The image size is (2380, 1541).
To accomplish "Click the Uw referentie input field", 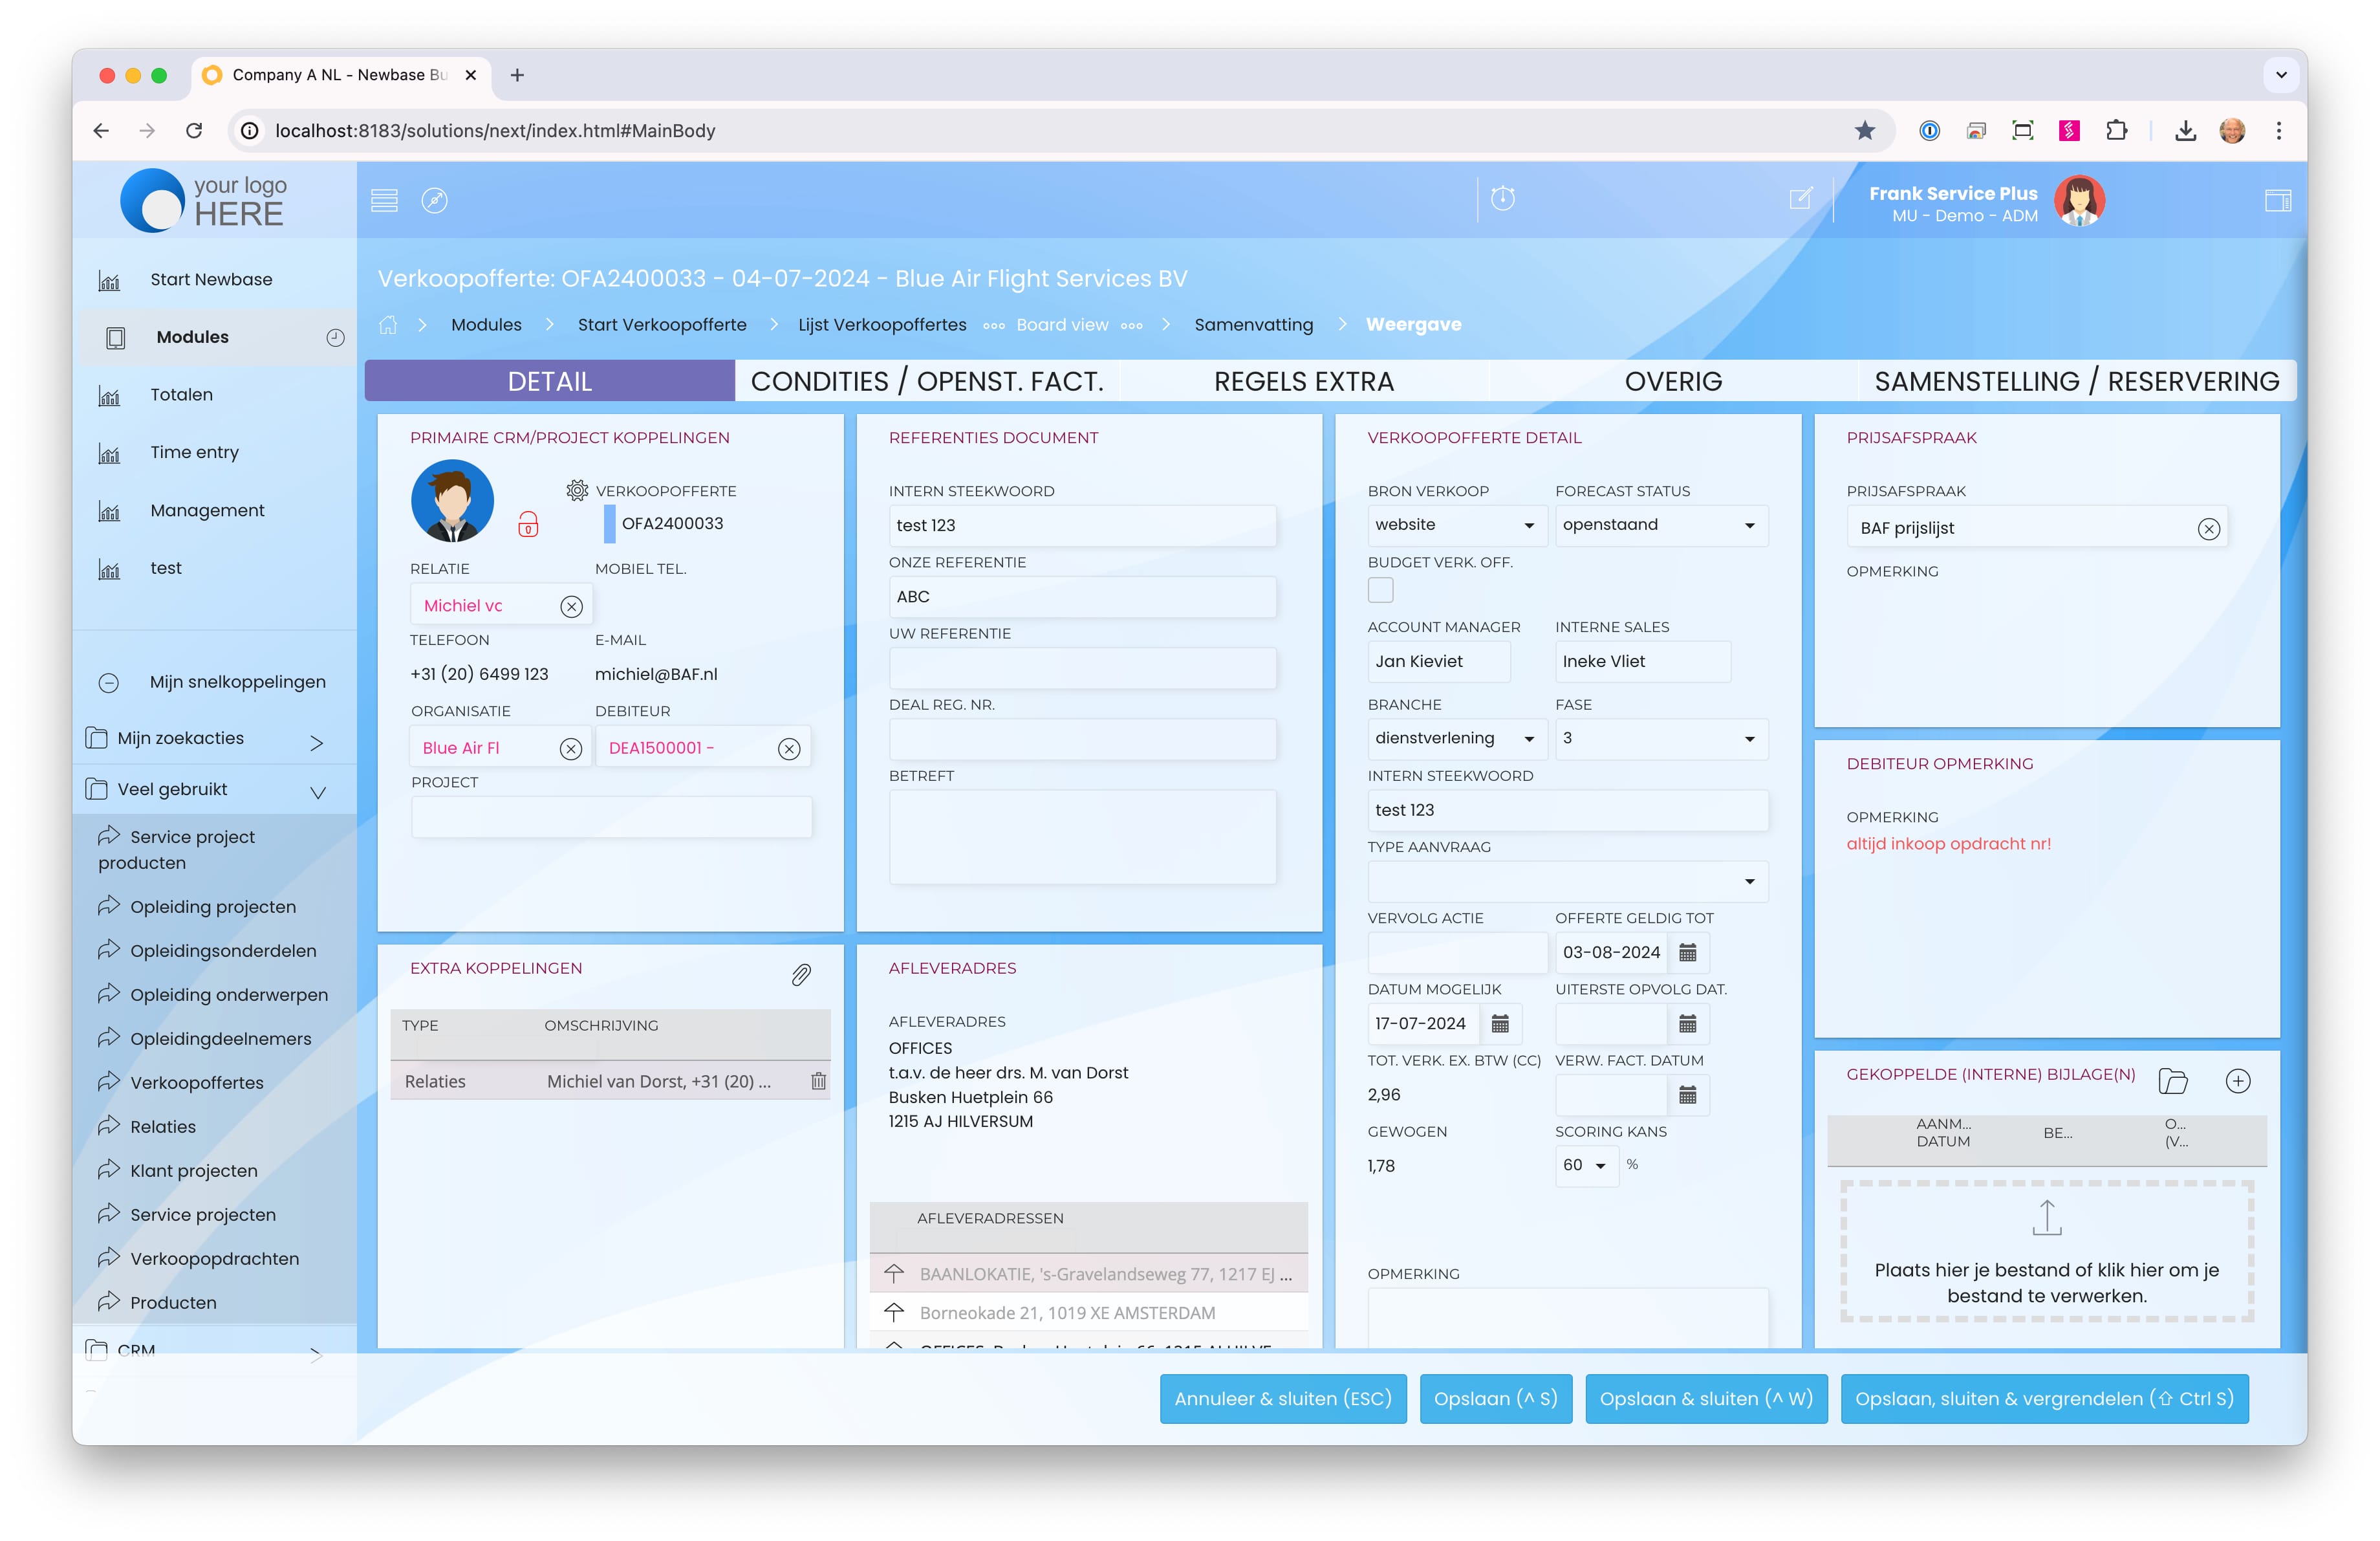I will (1082, 668).
